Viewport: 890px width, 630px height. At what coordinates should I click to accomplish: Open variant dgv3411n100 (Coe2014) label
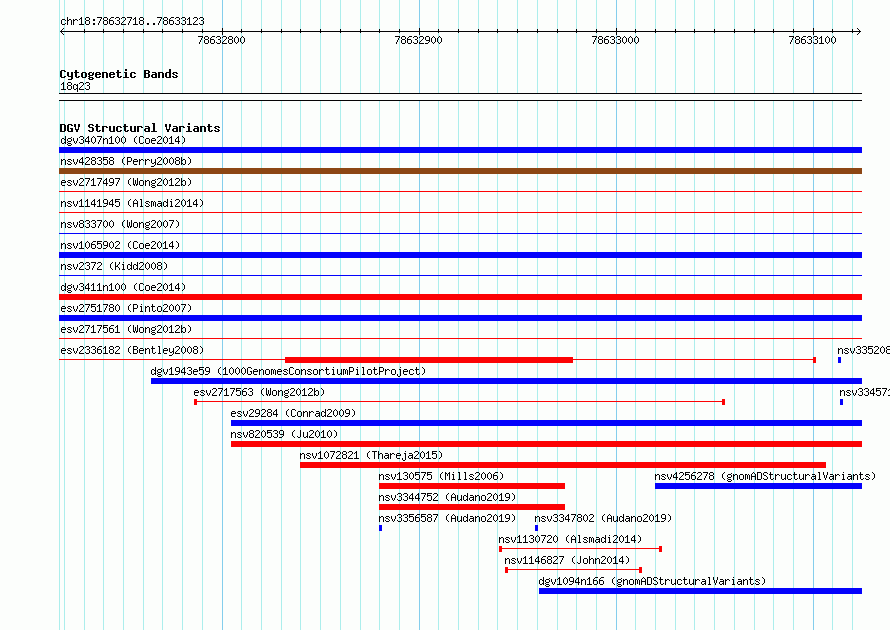pyautogui.click(x=123, y=287)
